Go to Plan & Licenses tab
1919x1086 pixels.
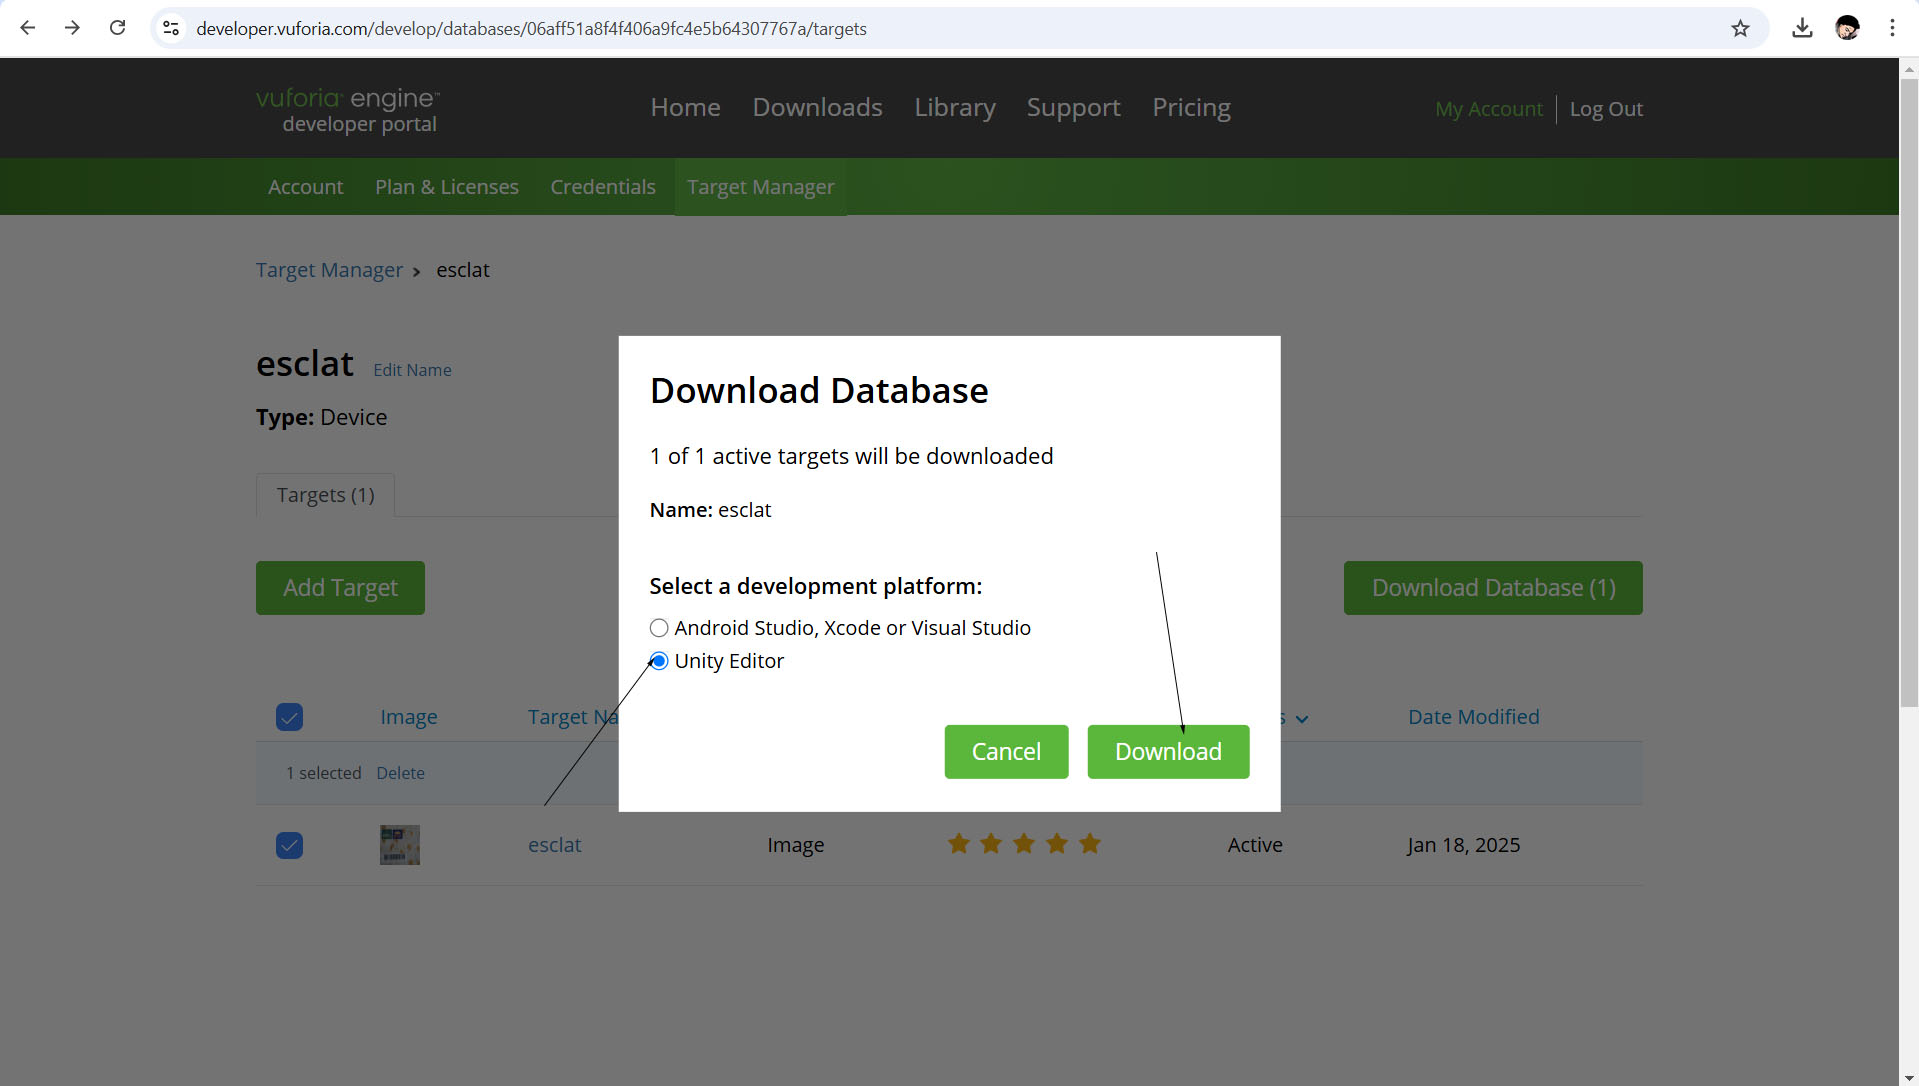click(x=446, y=187)
